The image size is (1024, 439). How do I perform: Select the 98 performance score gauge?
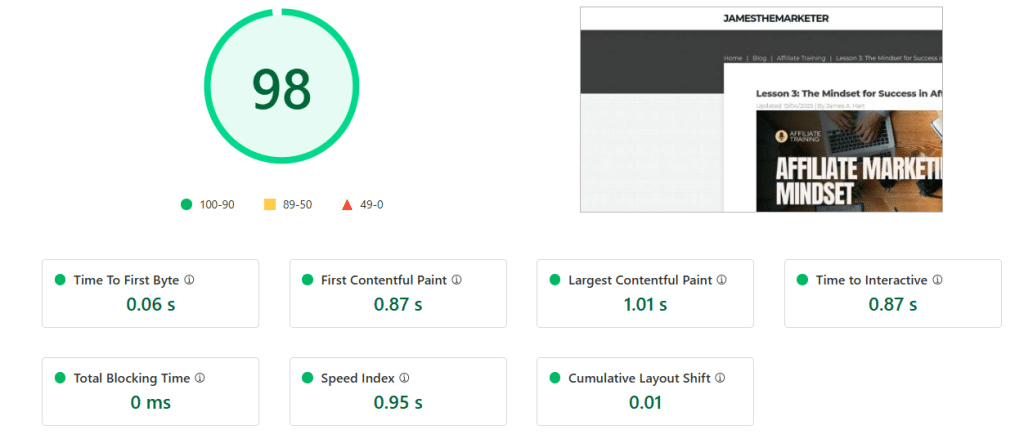coord(281,85)
